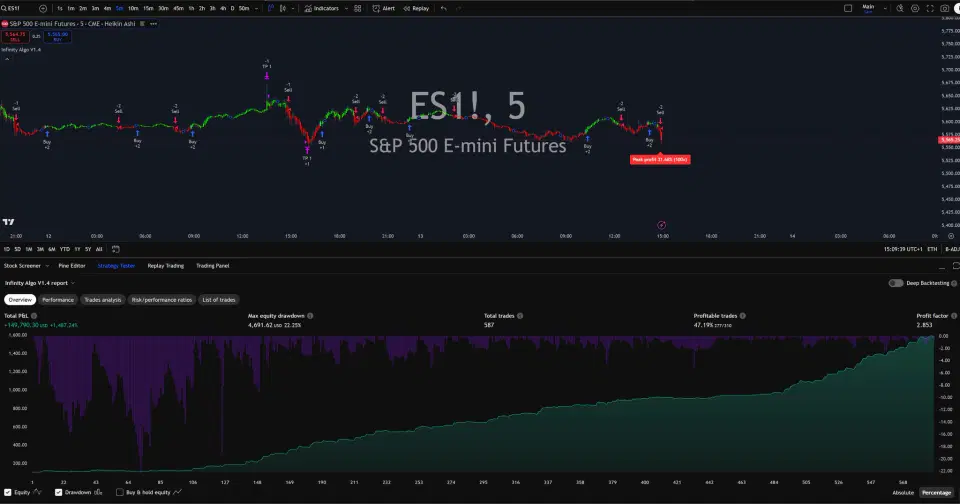This screenshot has width=960, height=504.
Task: Toggle the Equity checkbox
Action: pyautogui.click(x=8, y=492)
